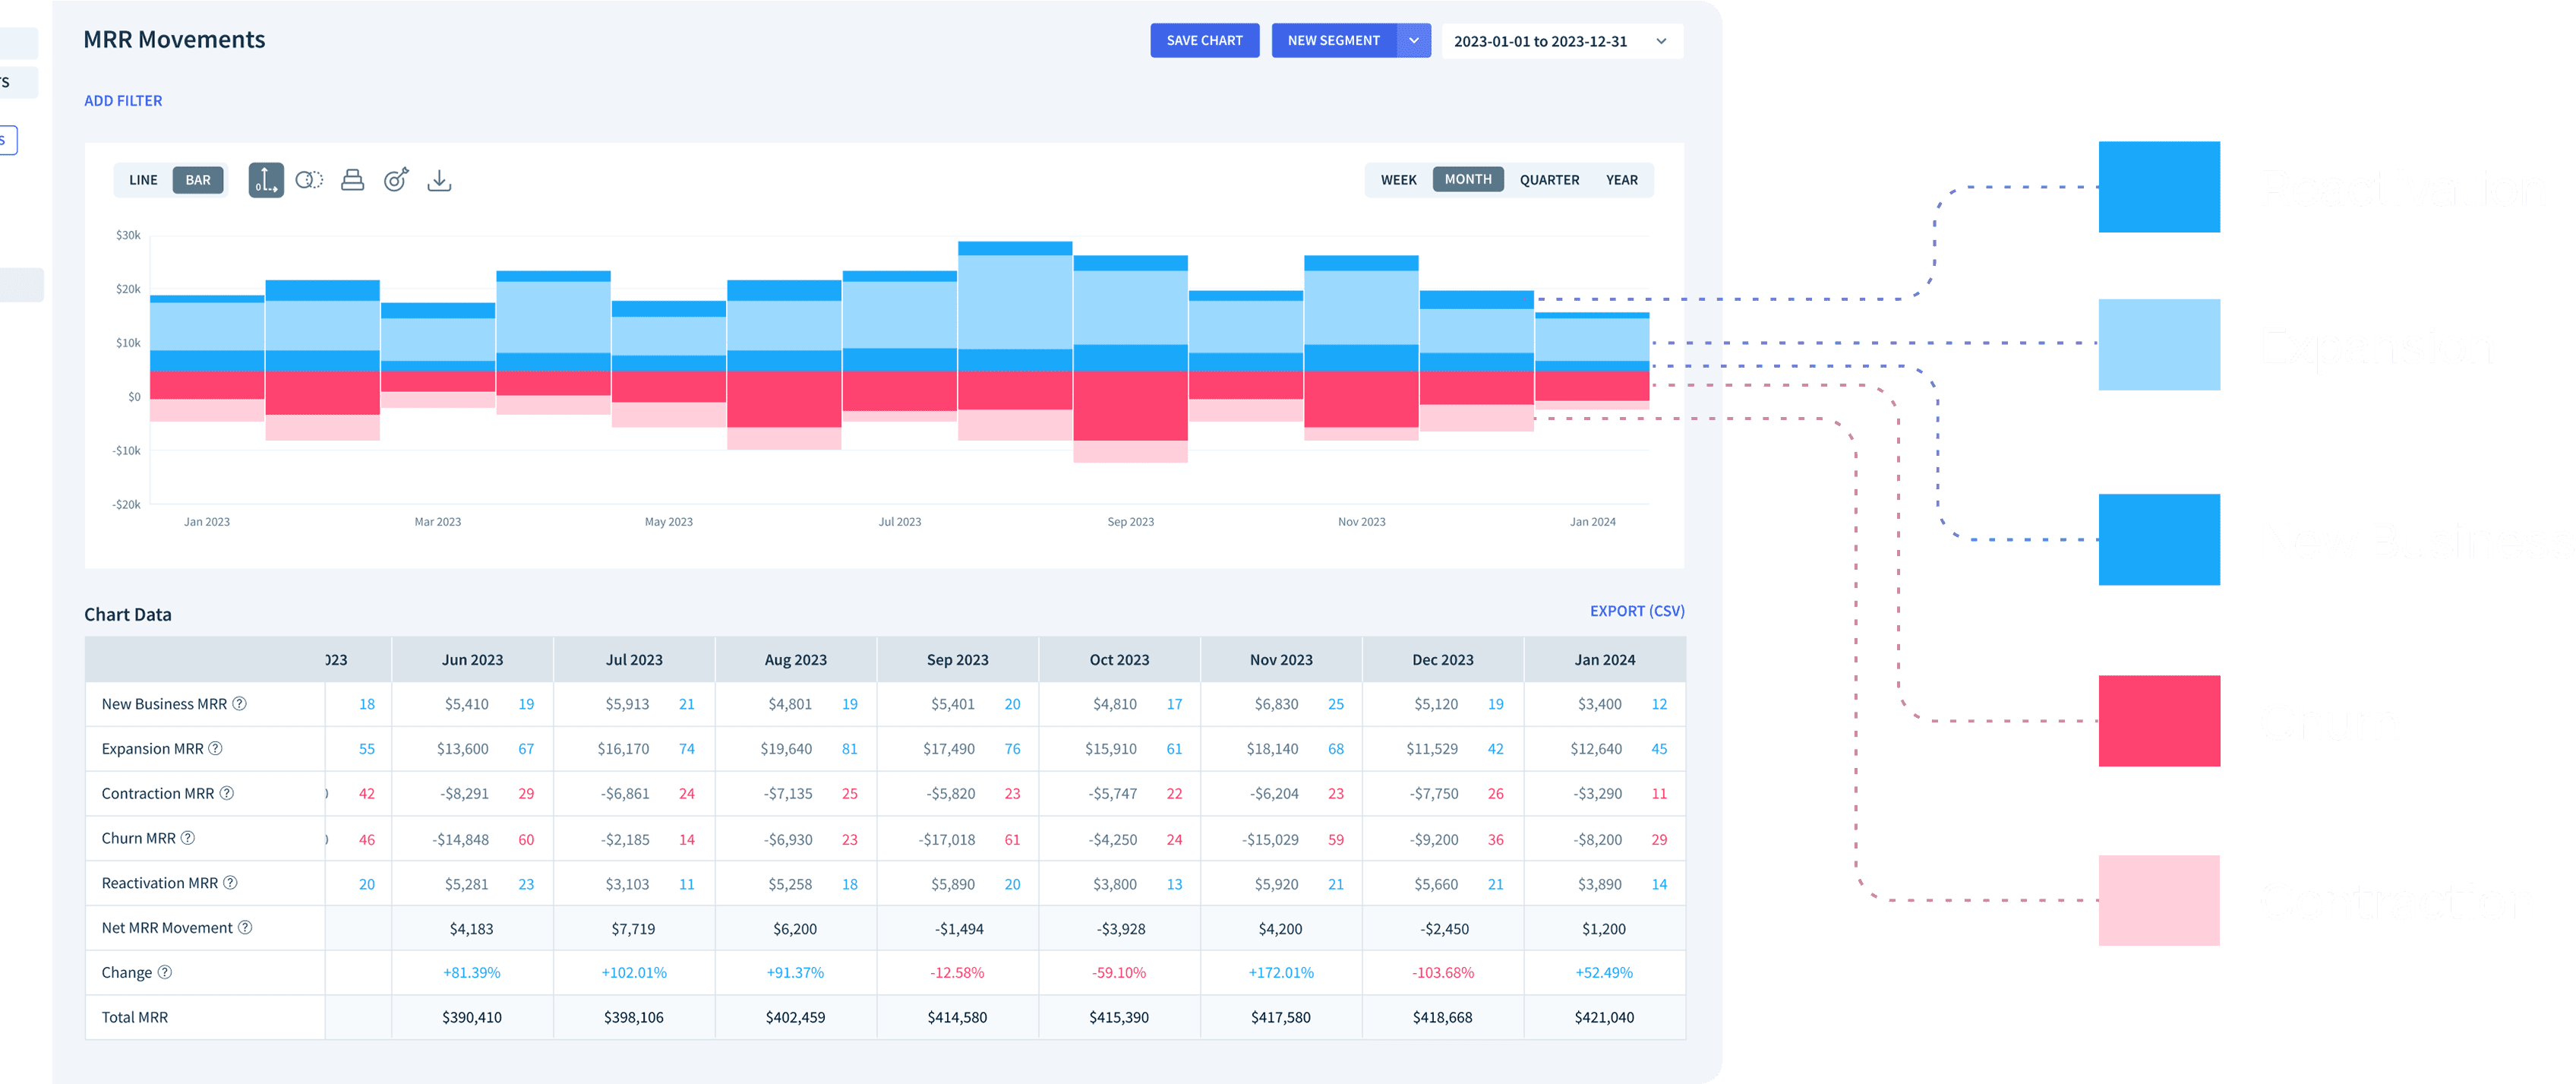Click the download chart icon
This screenshot has height=1084, width=2576.
[439, 180]
